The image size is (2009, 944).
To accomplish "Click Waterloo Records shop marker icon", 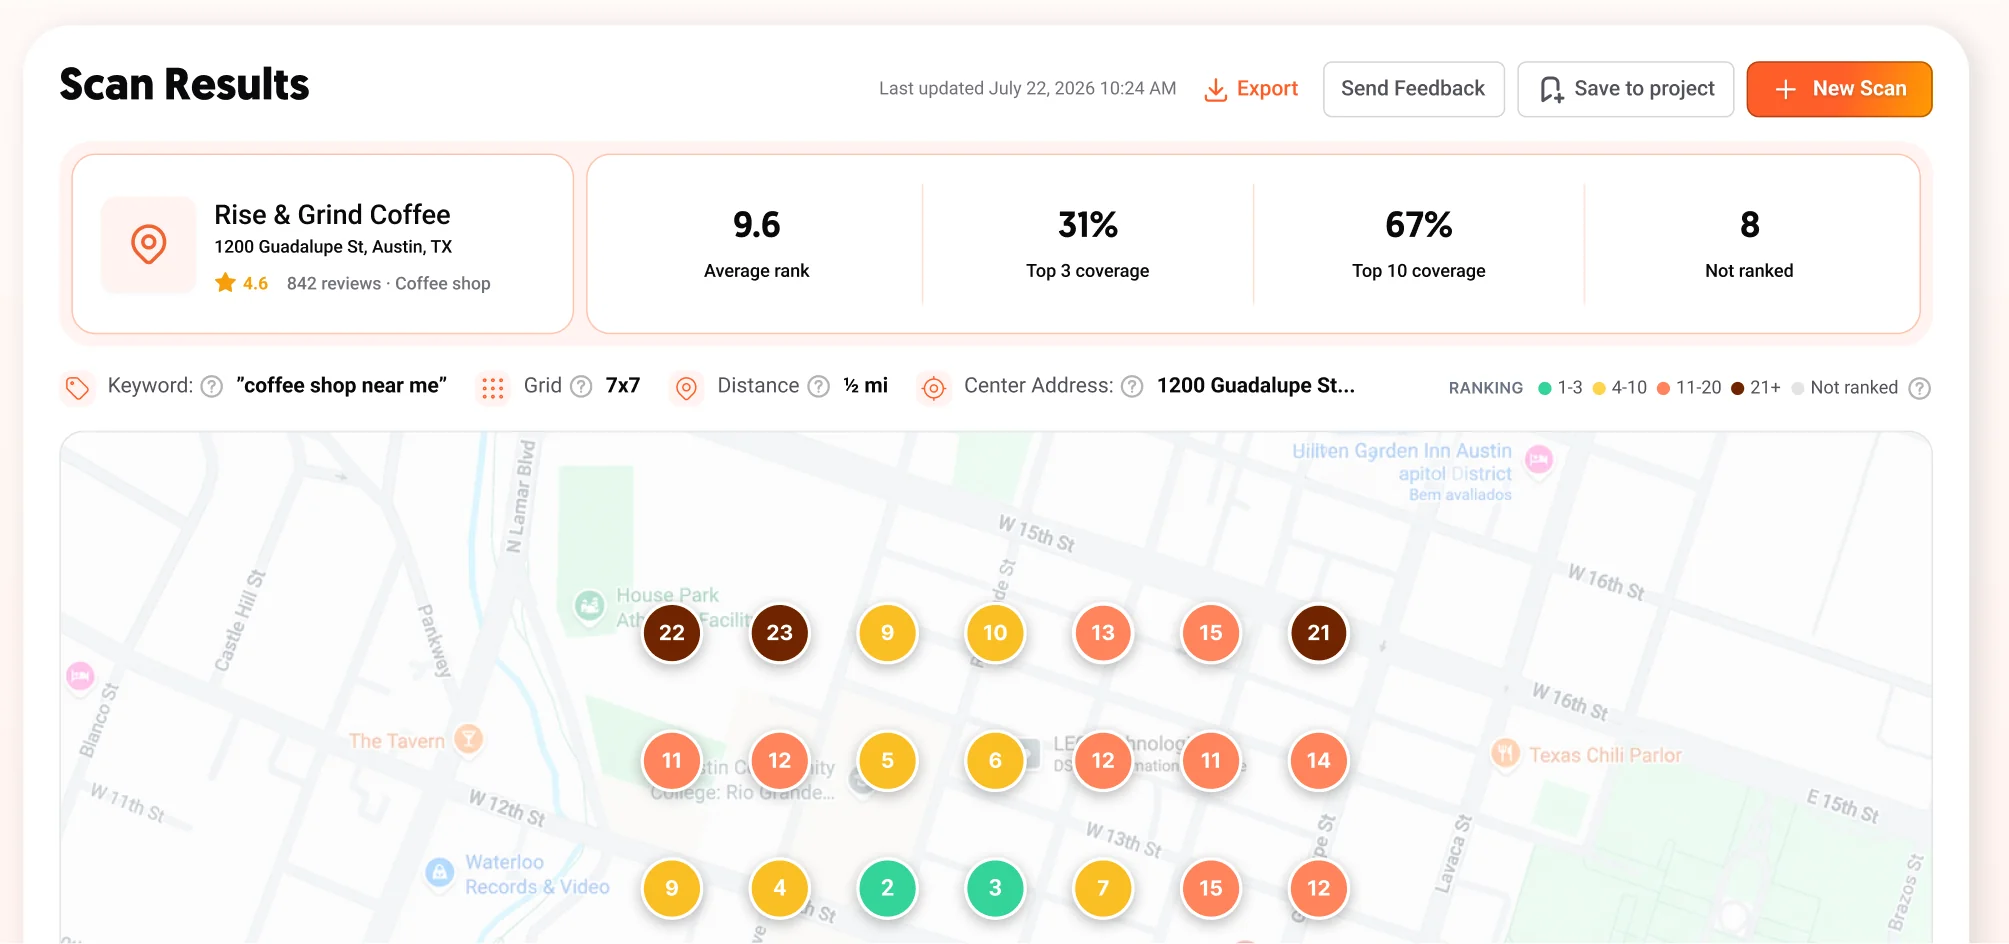I will (x=440, y=872).
